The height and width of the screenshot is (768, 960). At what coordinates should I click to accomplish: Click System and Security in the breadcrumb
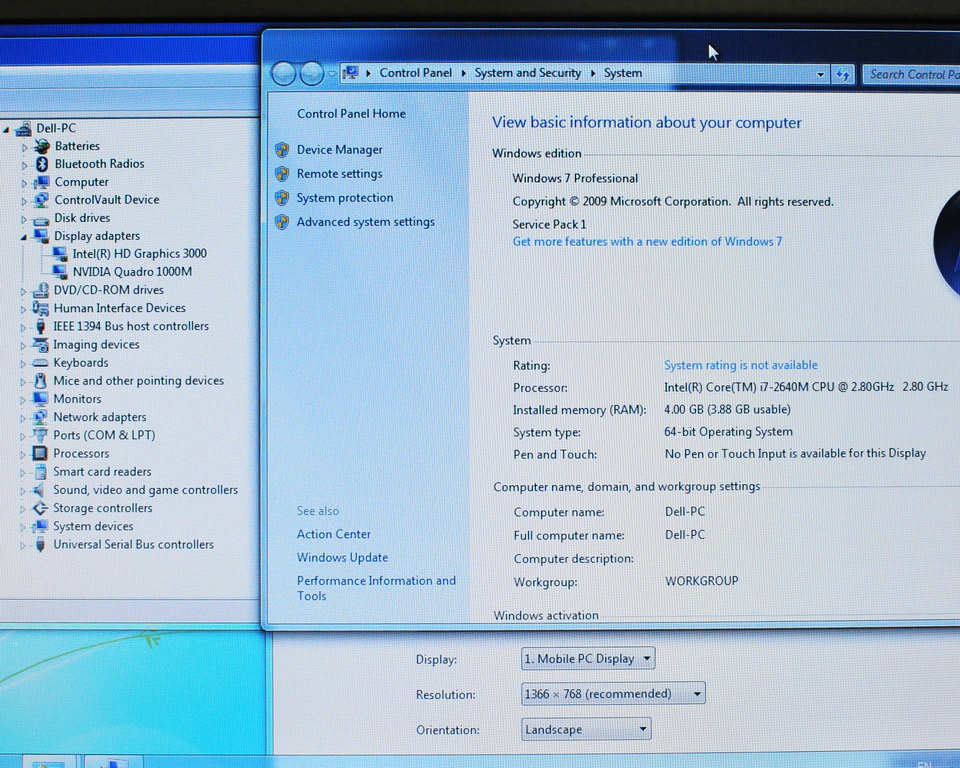[528, 73]
